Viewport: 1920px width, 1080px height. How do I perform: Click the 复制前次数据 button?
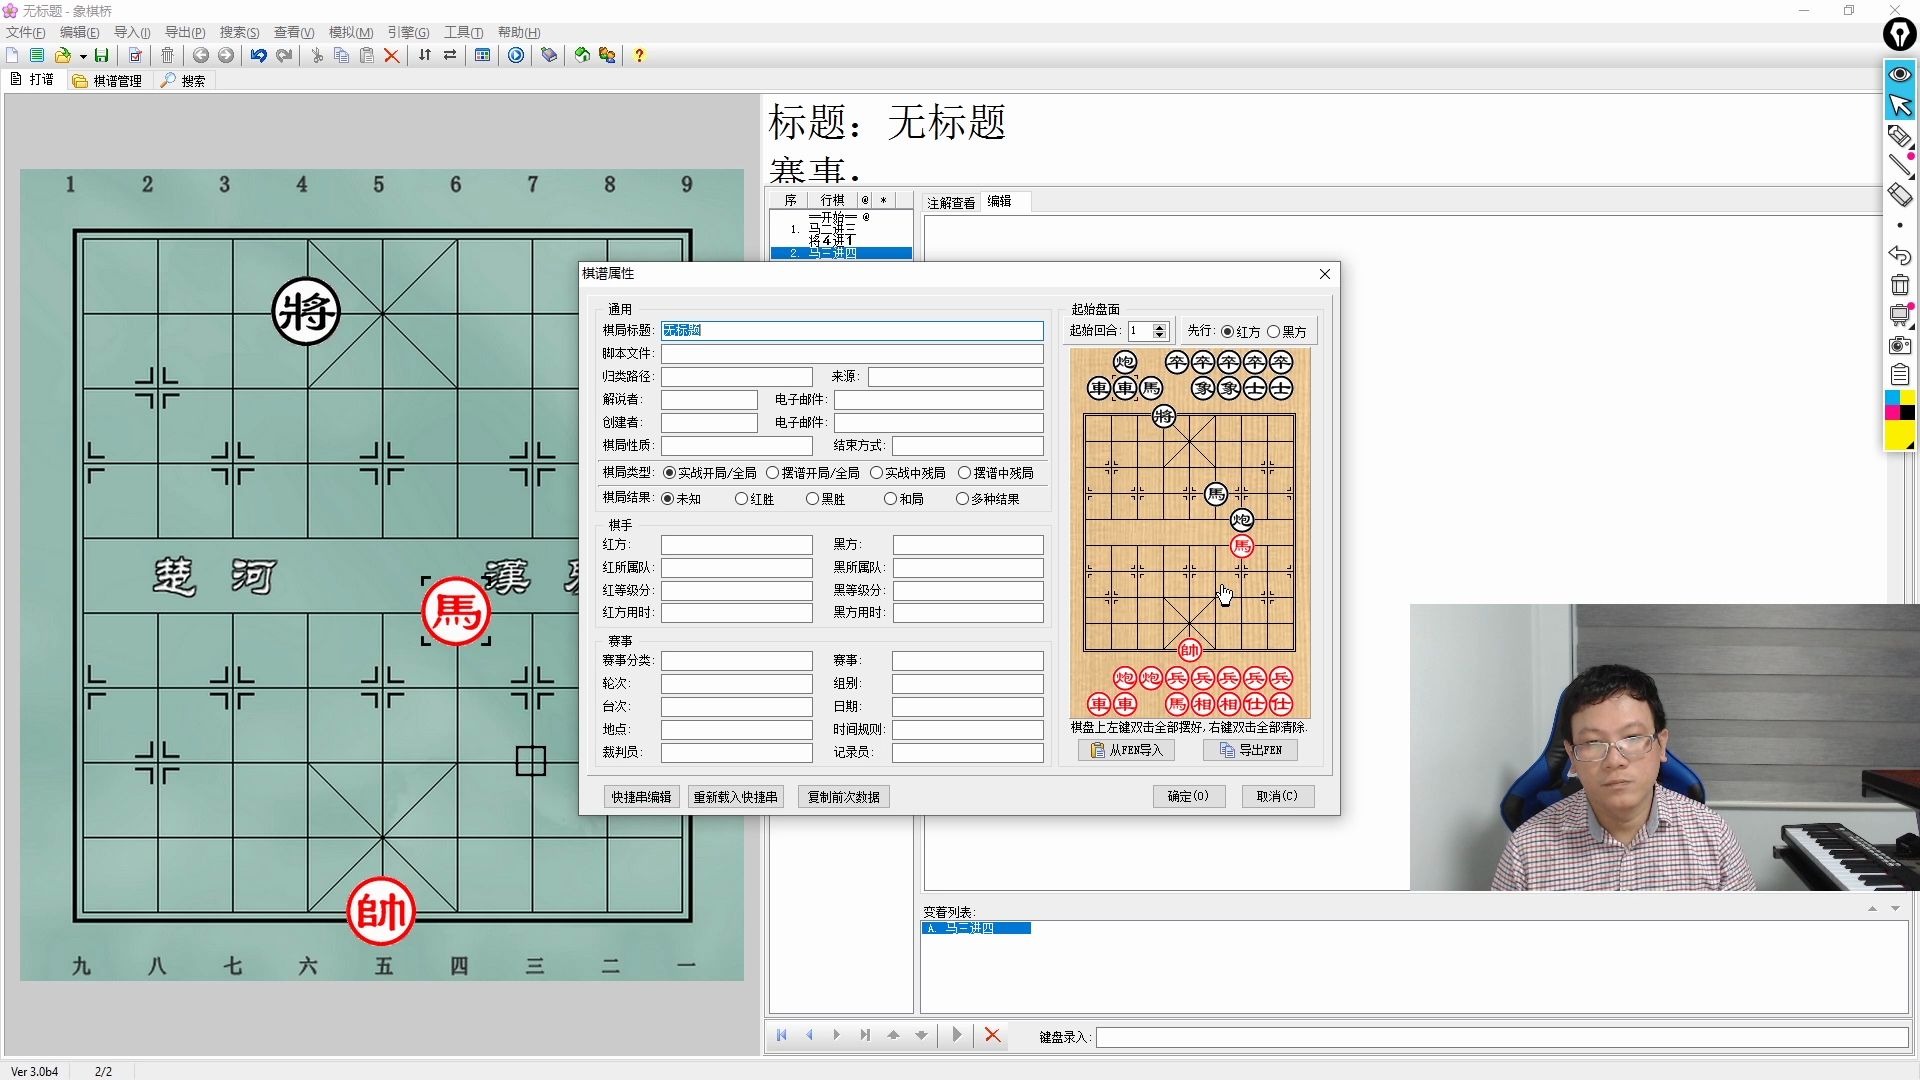pyautogui.click(x=844, y=797)
